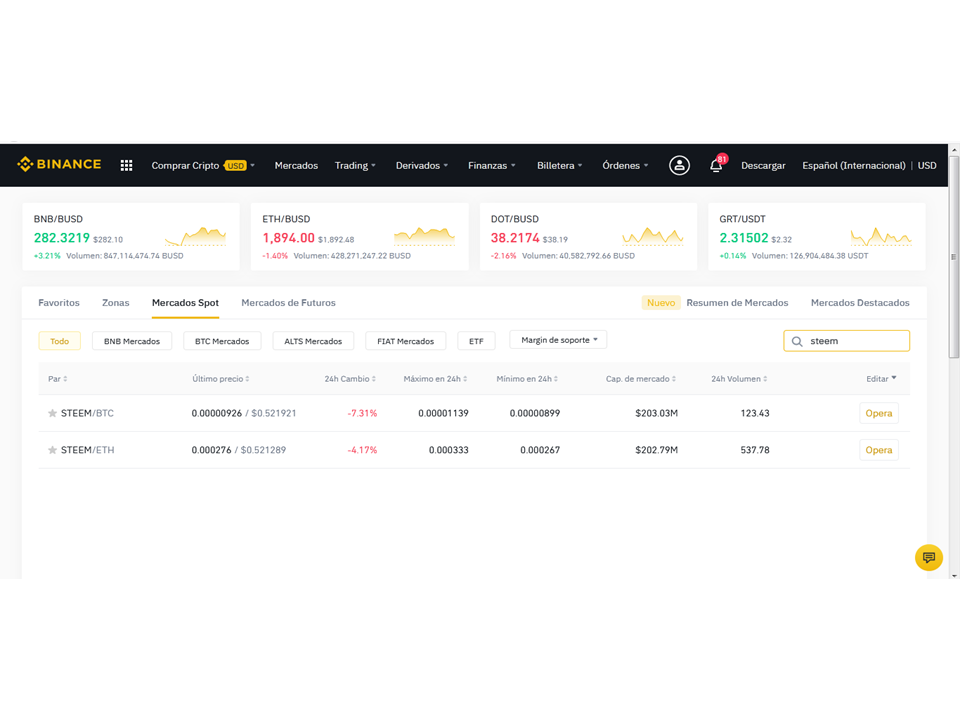Change language Español (Internacional)
Image resolution: width=960 pixels, height=720 pixels.
(x=853, y=165)
